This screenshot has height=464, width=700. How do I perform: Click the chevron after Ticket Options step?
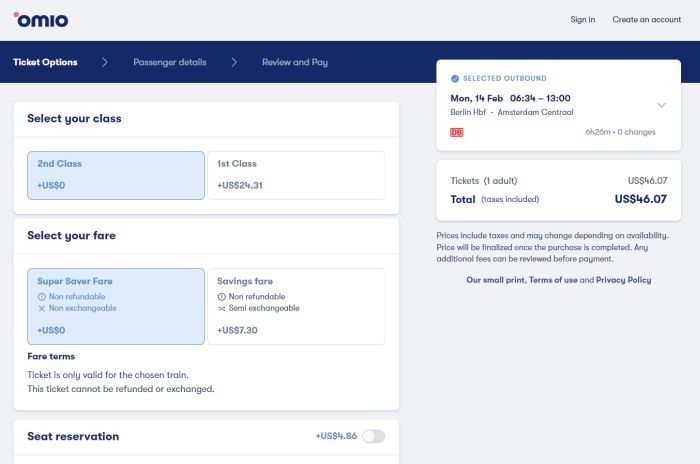coord(104,62)
